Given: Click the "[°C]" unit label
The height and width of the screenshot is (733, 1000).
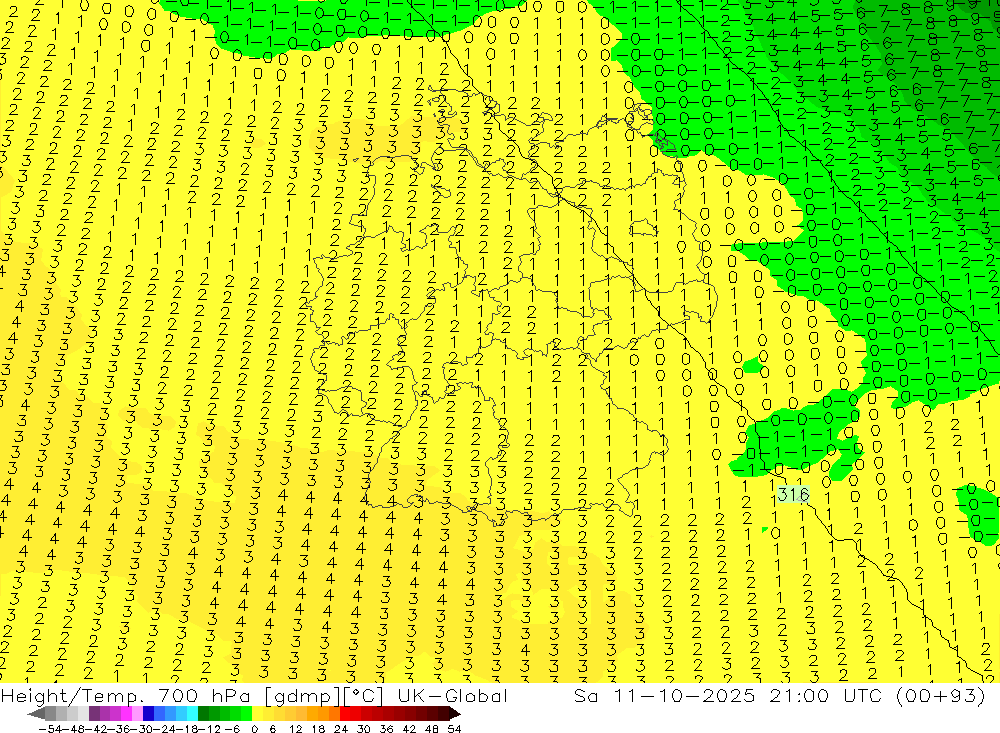Looking at the screenshot, I should point(364,695).
